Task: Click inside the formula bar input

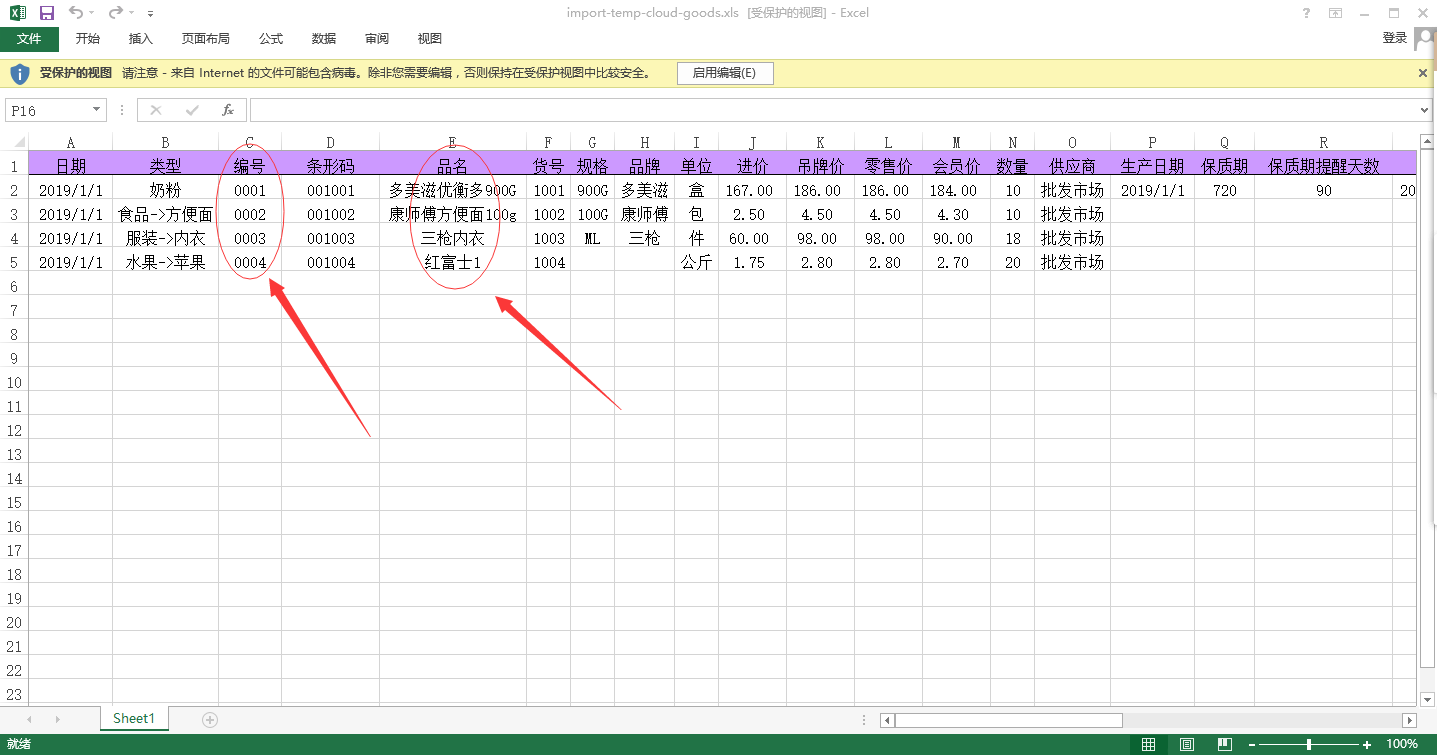Action: point(834,110)
